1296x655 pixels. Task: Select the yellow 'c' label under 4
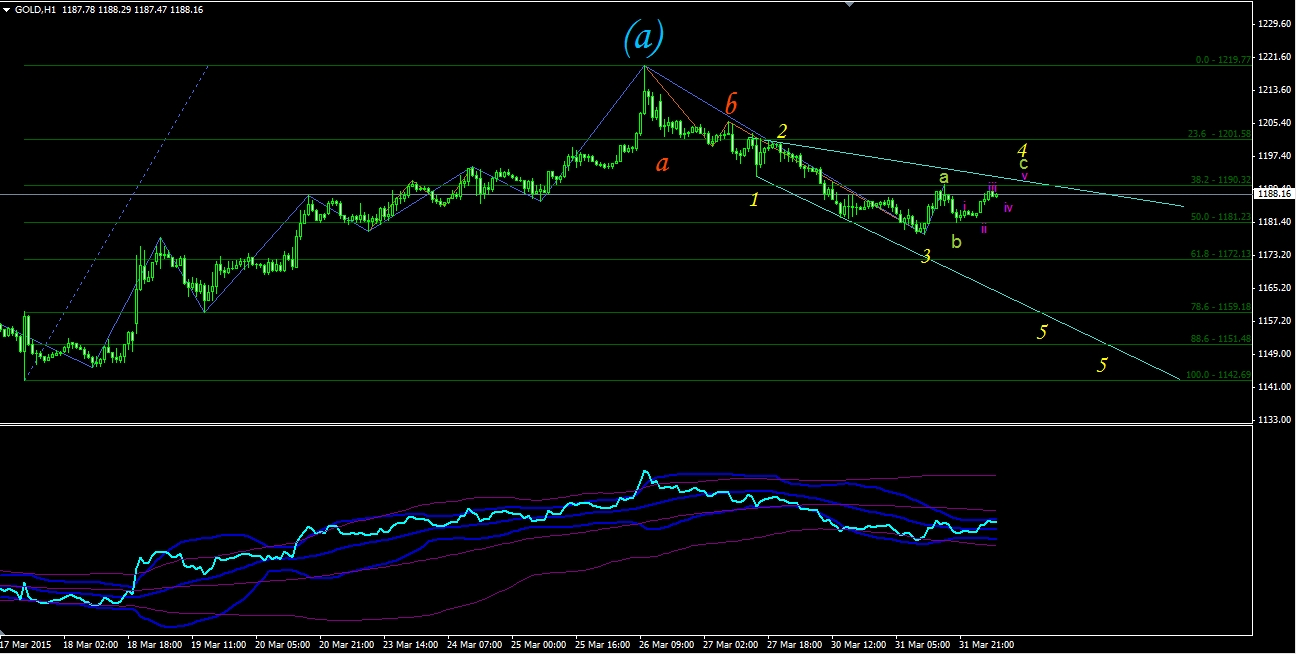[x=1023, y=163]
